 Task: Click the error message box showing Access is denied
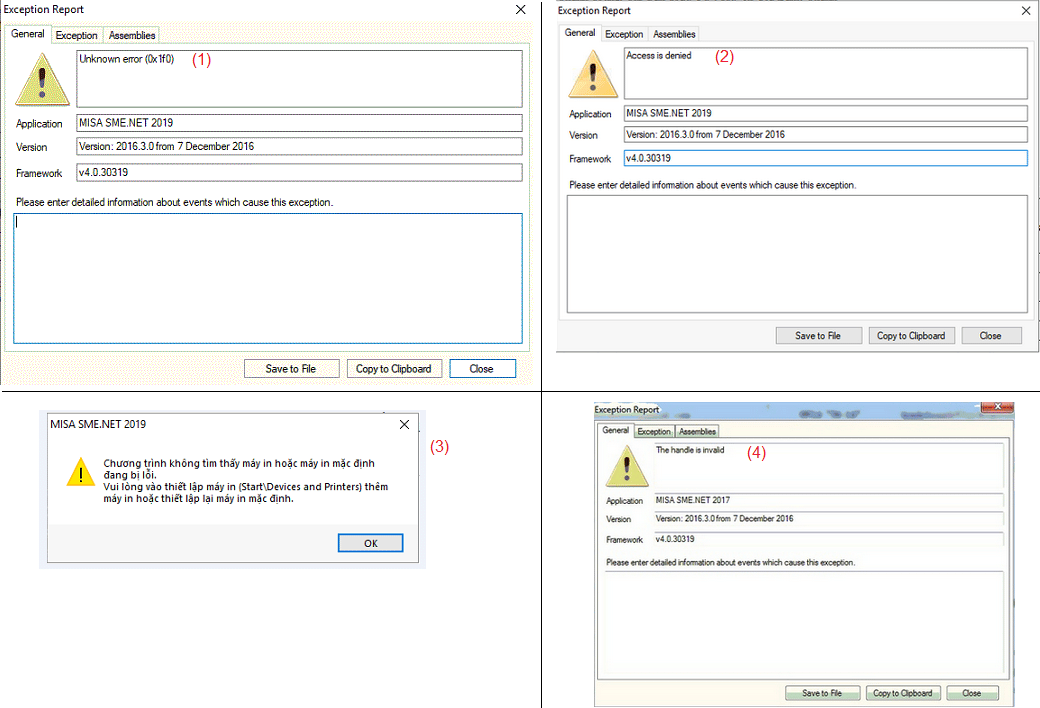coord(826,73)
